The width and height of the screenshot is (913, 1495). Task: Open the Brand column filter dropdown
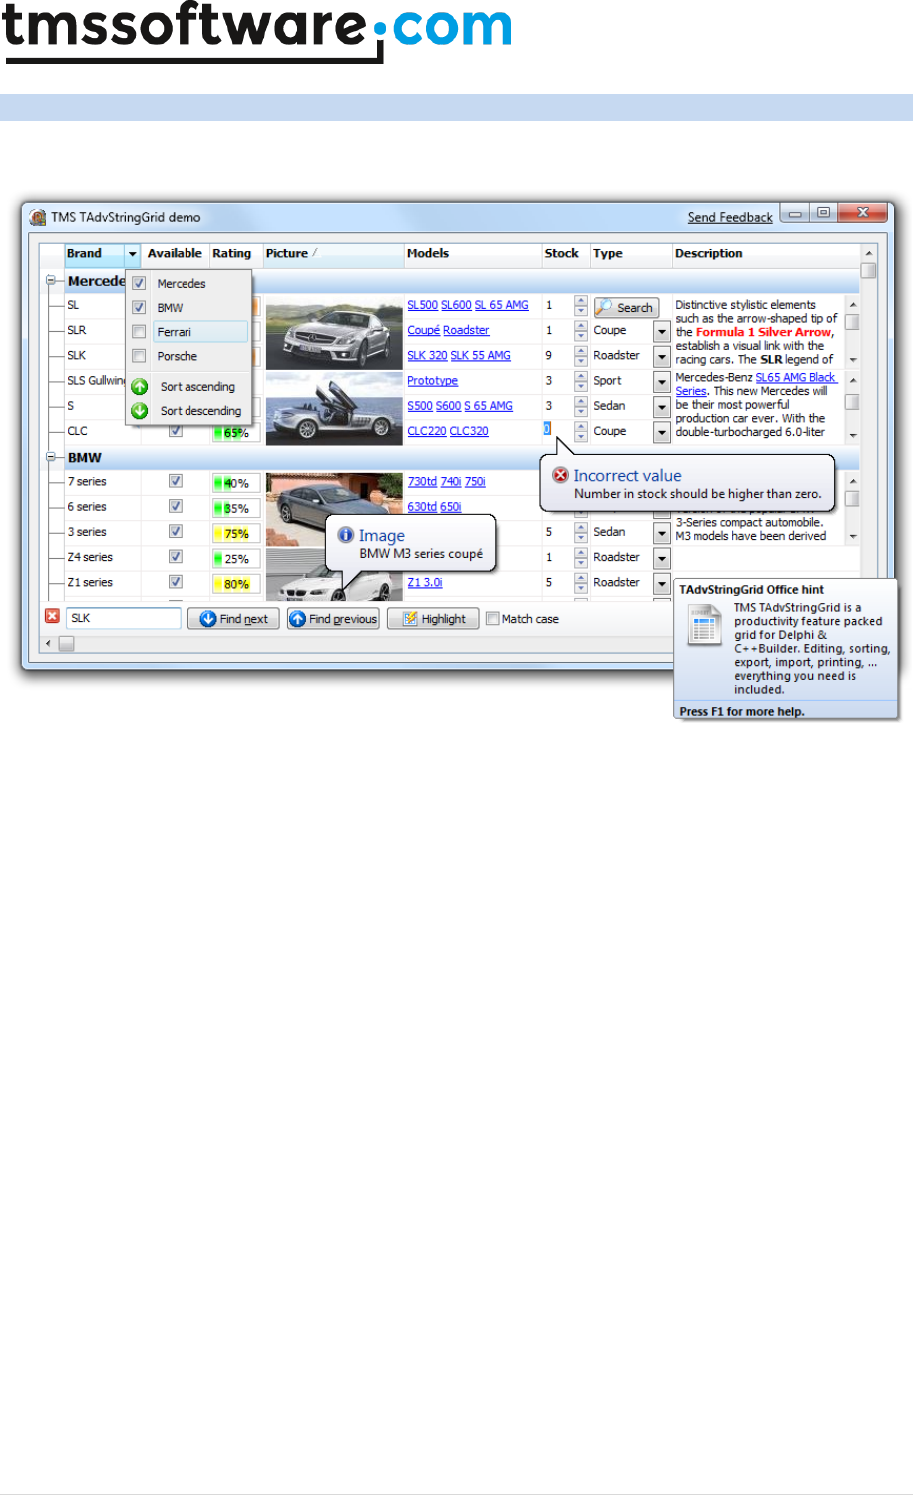133,254
